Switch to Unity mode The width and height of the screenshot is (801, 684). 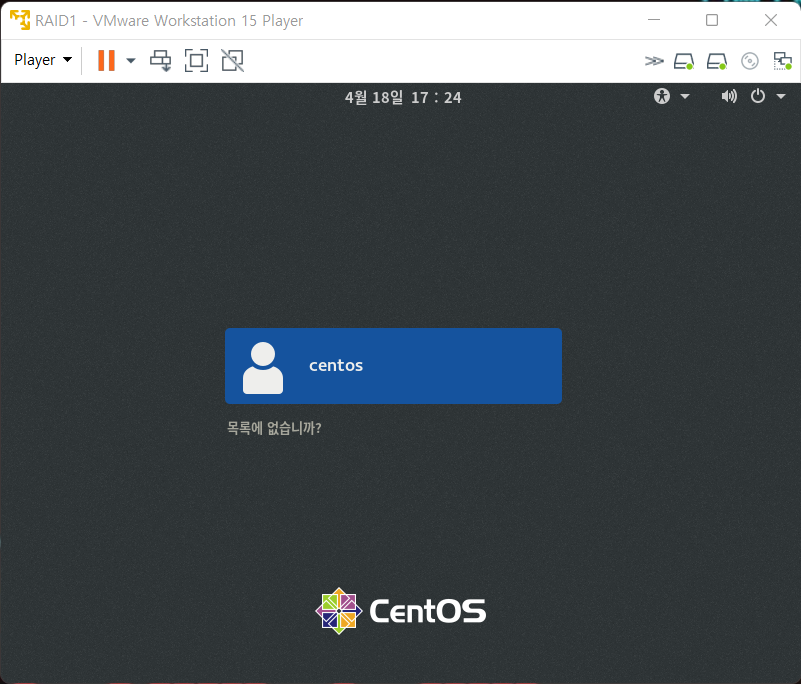pos(232,61)
